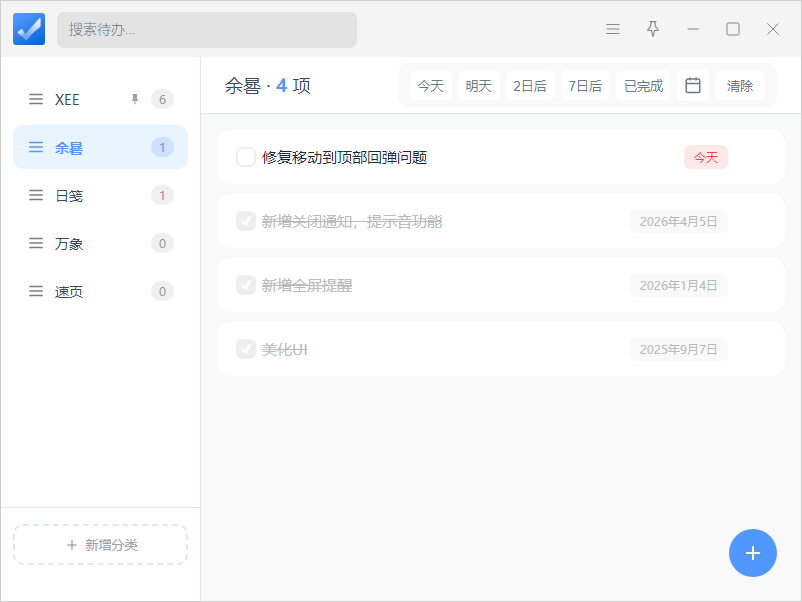Click count badge 0 on 万象 row
Screen dimensions: 802x602
click(162, 243)
